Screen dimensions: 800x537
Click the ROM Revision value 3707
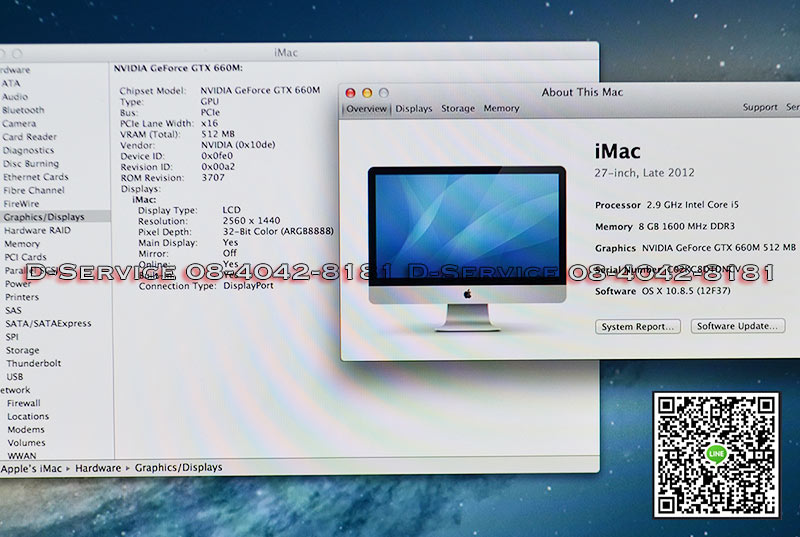[x=213, y=177]
